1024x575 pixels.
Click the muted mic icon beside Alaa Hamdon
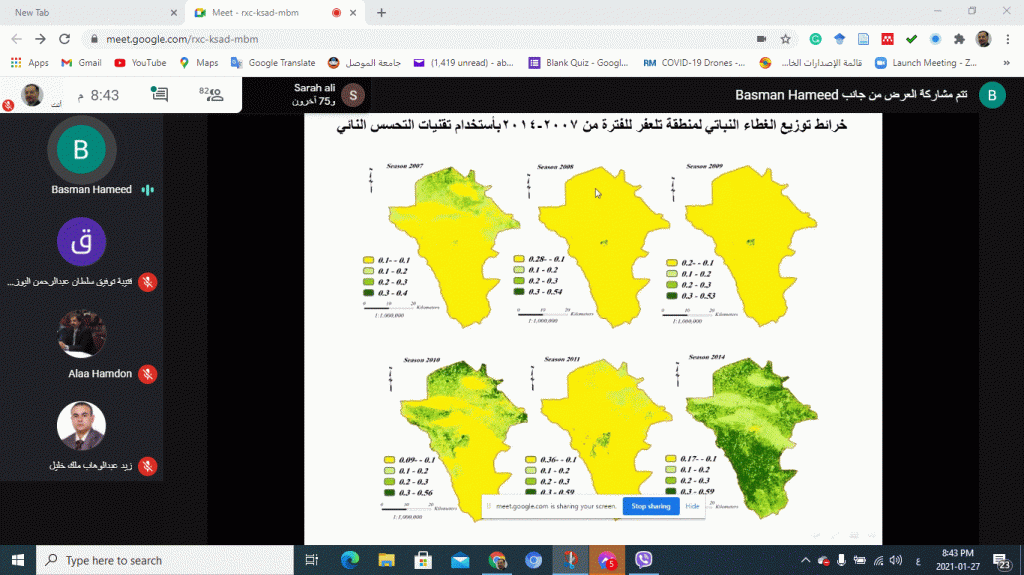(x=147, y=374)
